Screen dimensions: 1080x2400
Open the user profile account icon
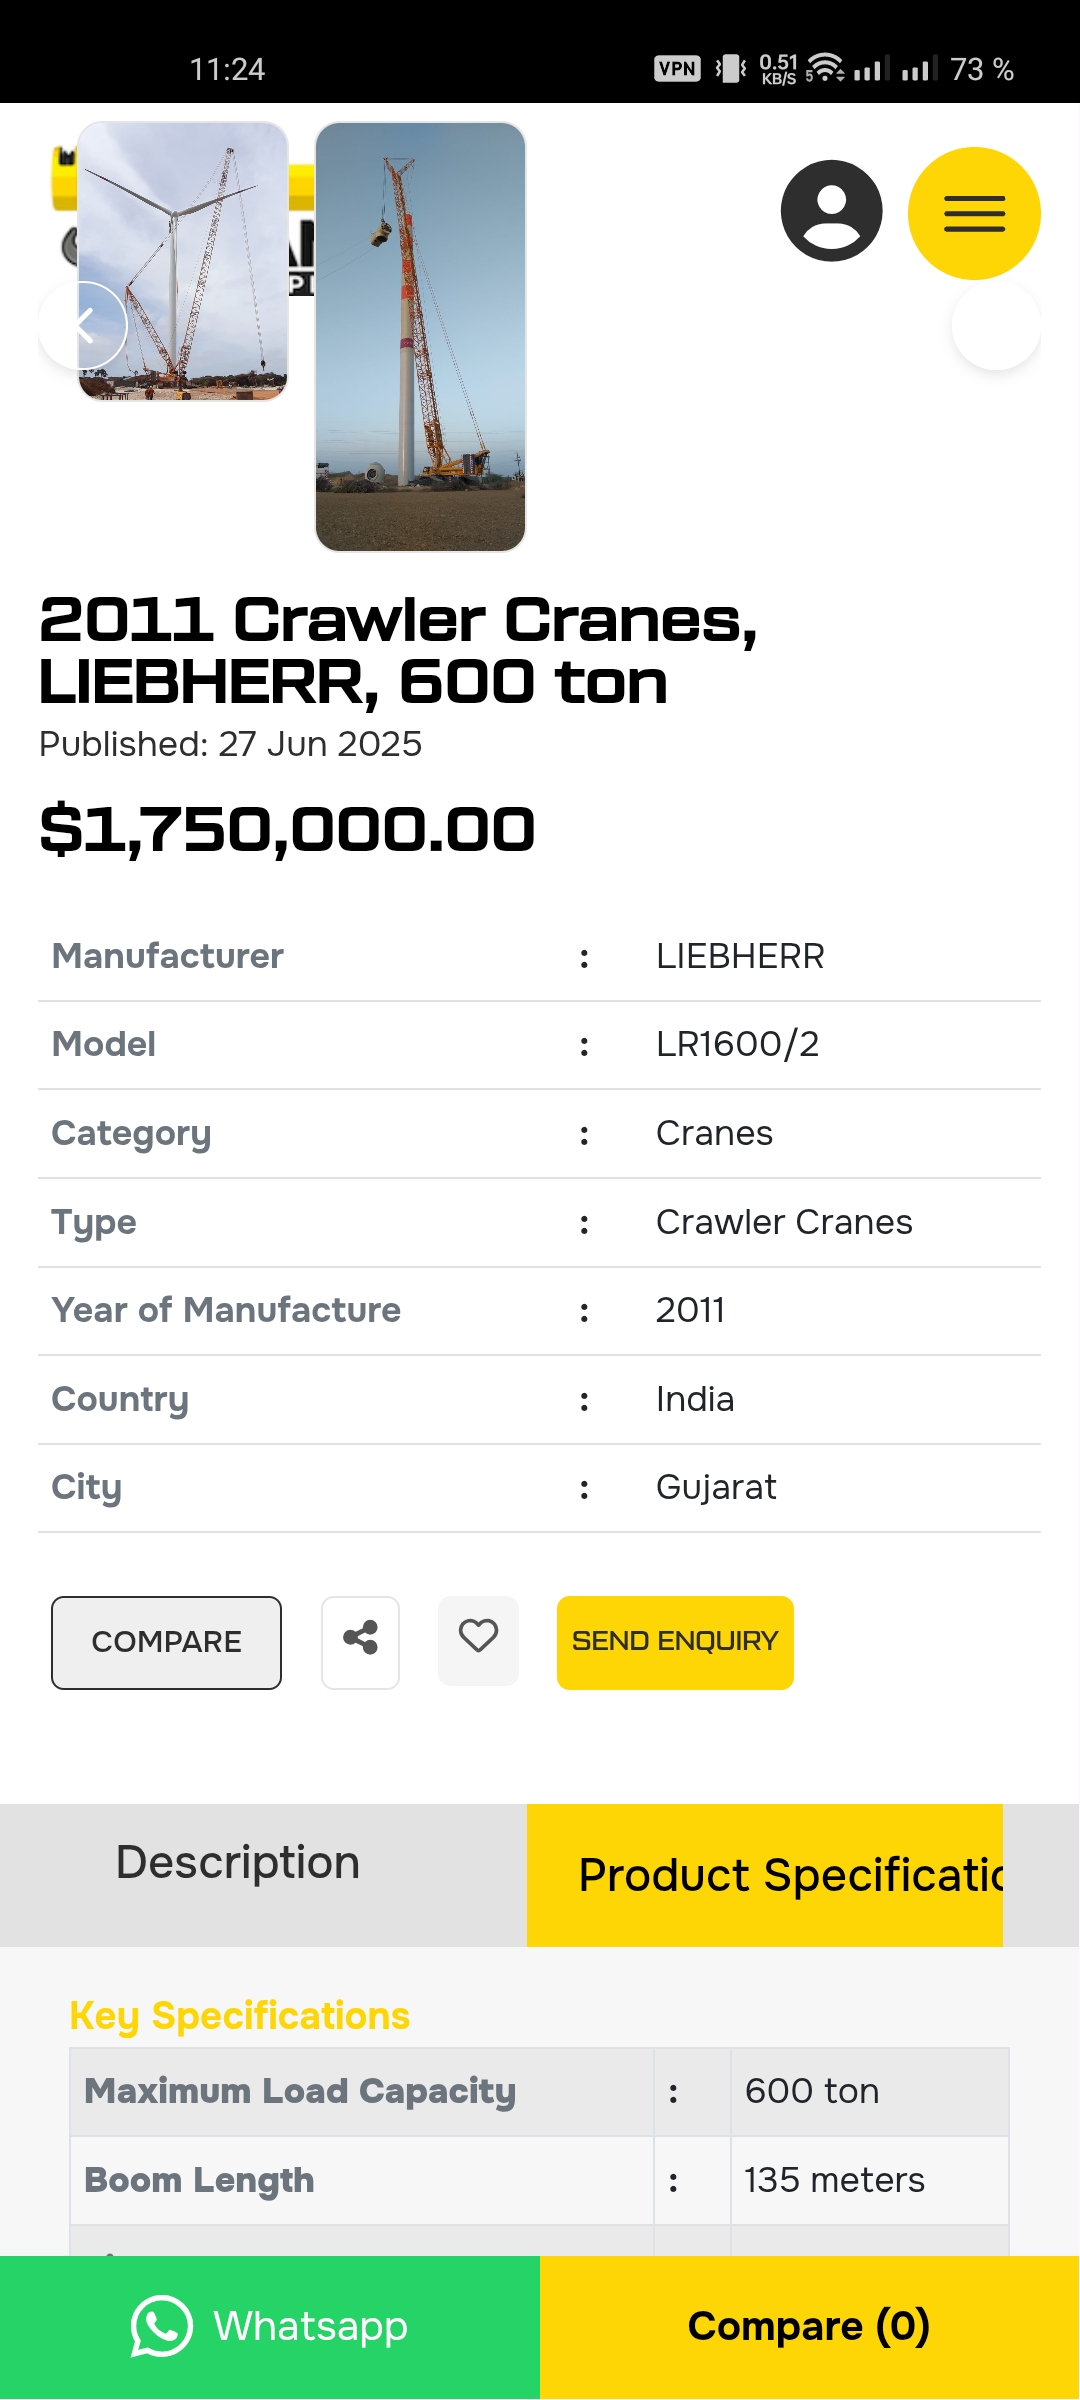pos(831,211)
